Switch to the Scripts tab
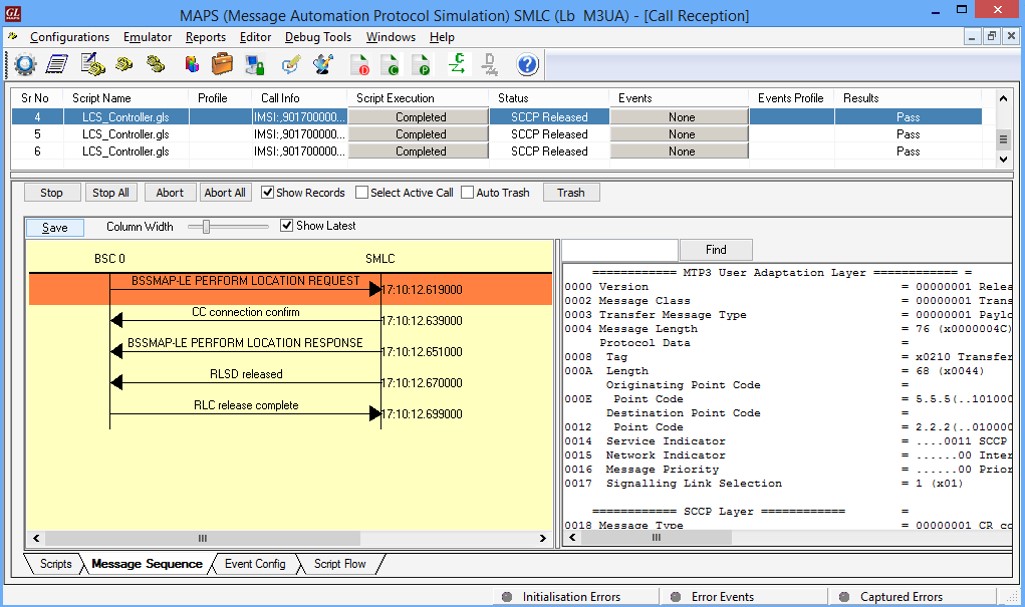The width and height of the screenshot is (1025, 607). pos(55,564)
